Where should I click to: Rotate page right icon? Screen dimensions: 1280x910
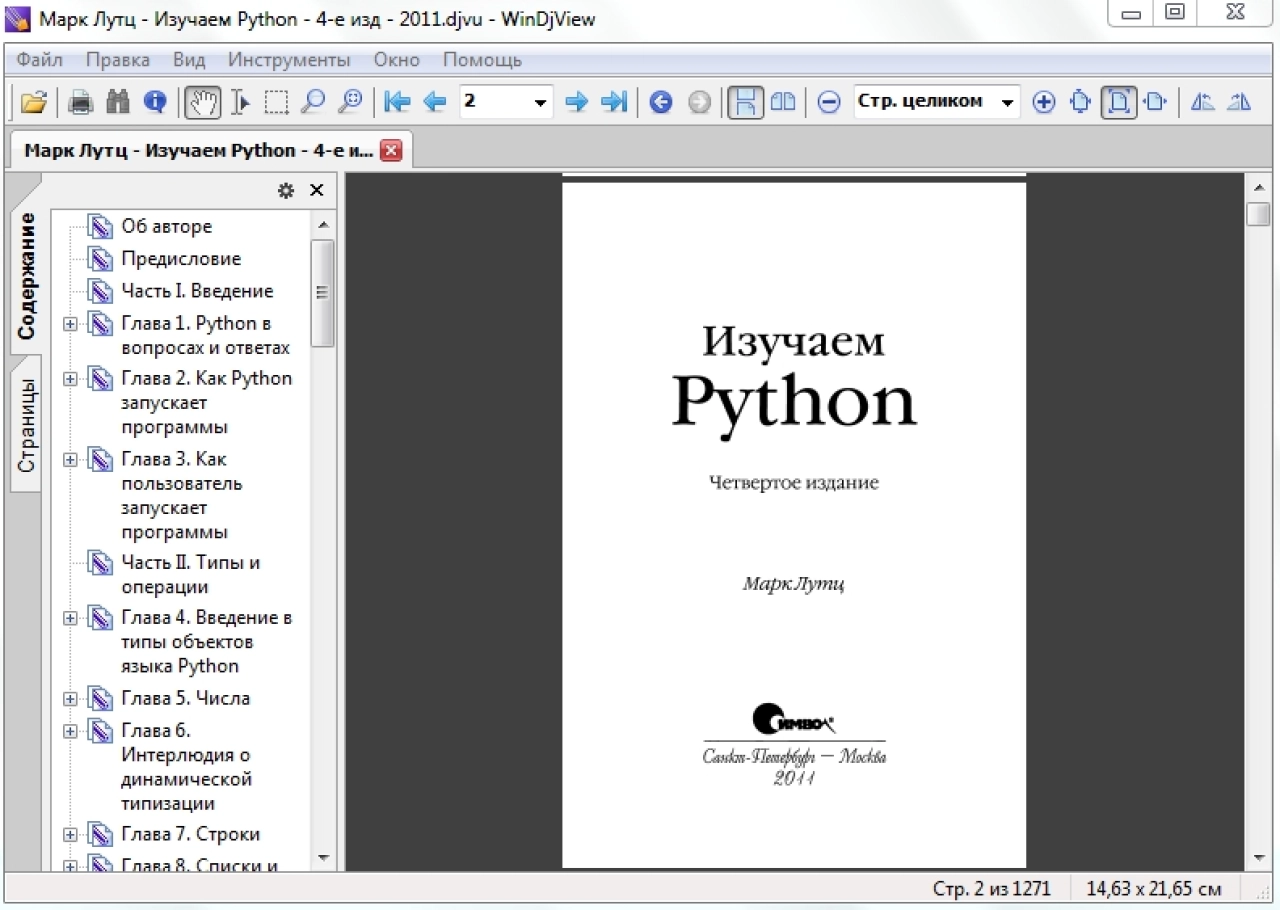coord(1239,101)
